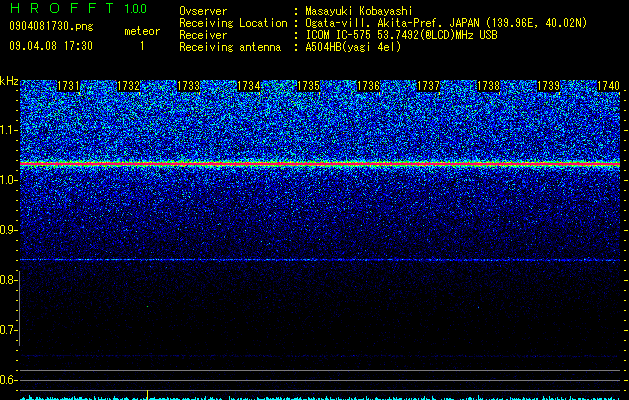The image size is (629, 400).
Task: Select the 1735 time marker on spectrogram
Action: point(308,86)
